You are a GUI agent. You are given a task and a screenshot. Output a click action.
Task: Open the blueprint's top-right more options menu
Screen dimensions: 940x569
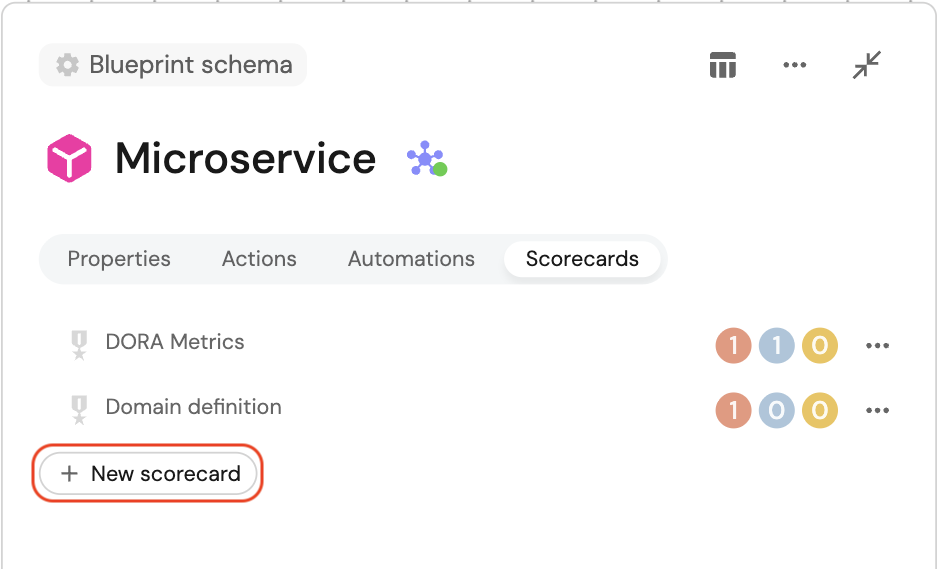(794, 66)
